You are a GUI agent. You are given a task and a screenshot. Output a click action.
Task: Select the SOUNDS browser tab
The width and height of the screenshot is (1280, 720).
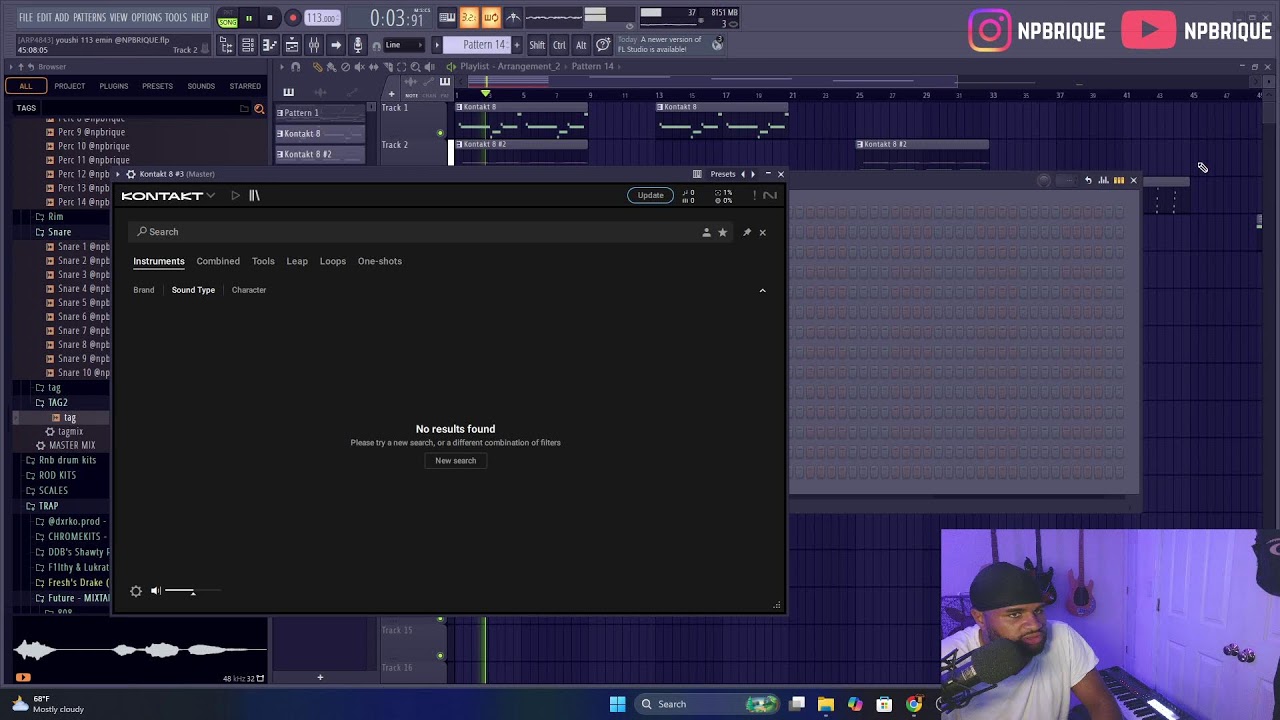[201, 86]
